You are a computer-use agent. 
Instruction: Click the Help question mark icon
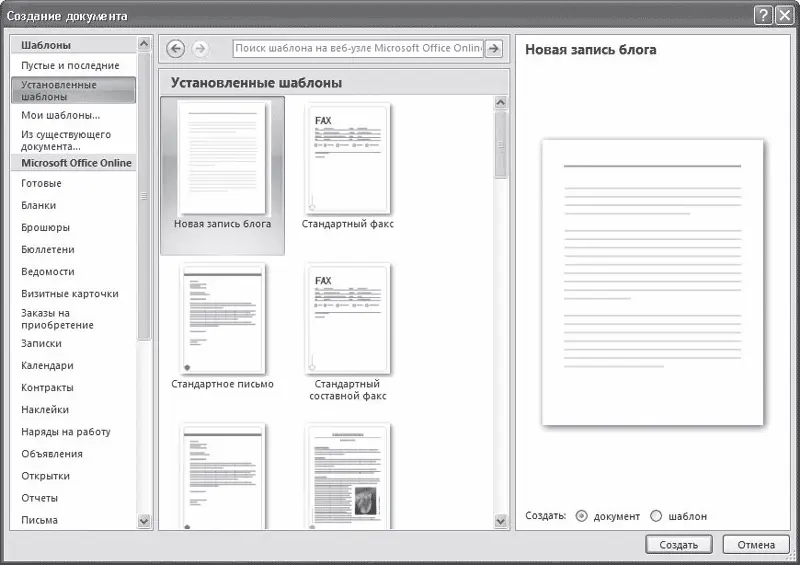(762, 15)
